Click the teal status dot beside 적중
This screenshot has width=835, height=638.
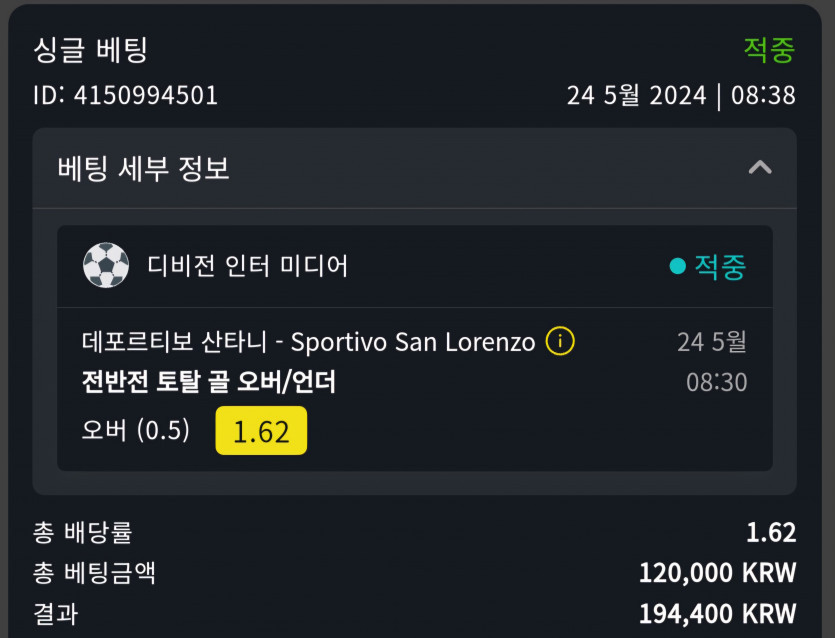677,266
